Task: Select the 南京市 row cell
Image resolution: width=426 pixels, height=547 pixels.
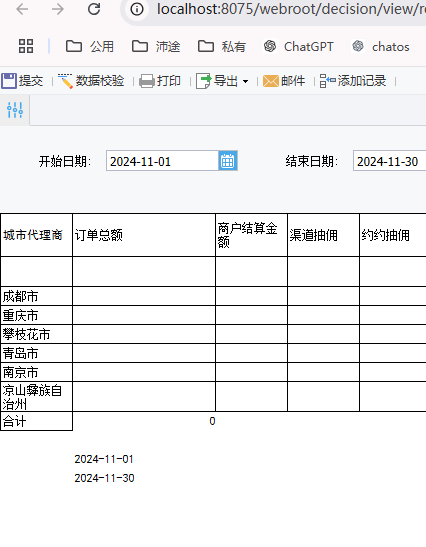Action: click(36, 372)
